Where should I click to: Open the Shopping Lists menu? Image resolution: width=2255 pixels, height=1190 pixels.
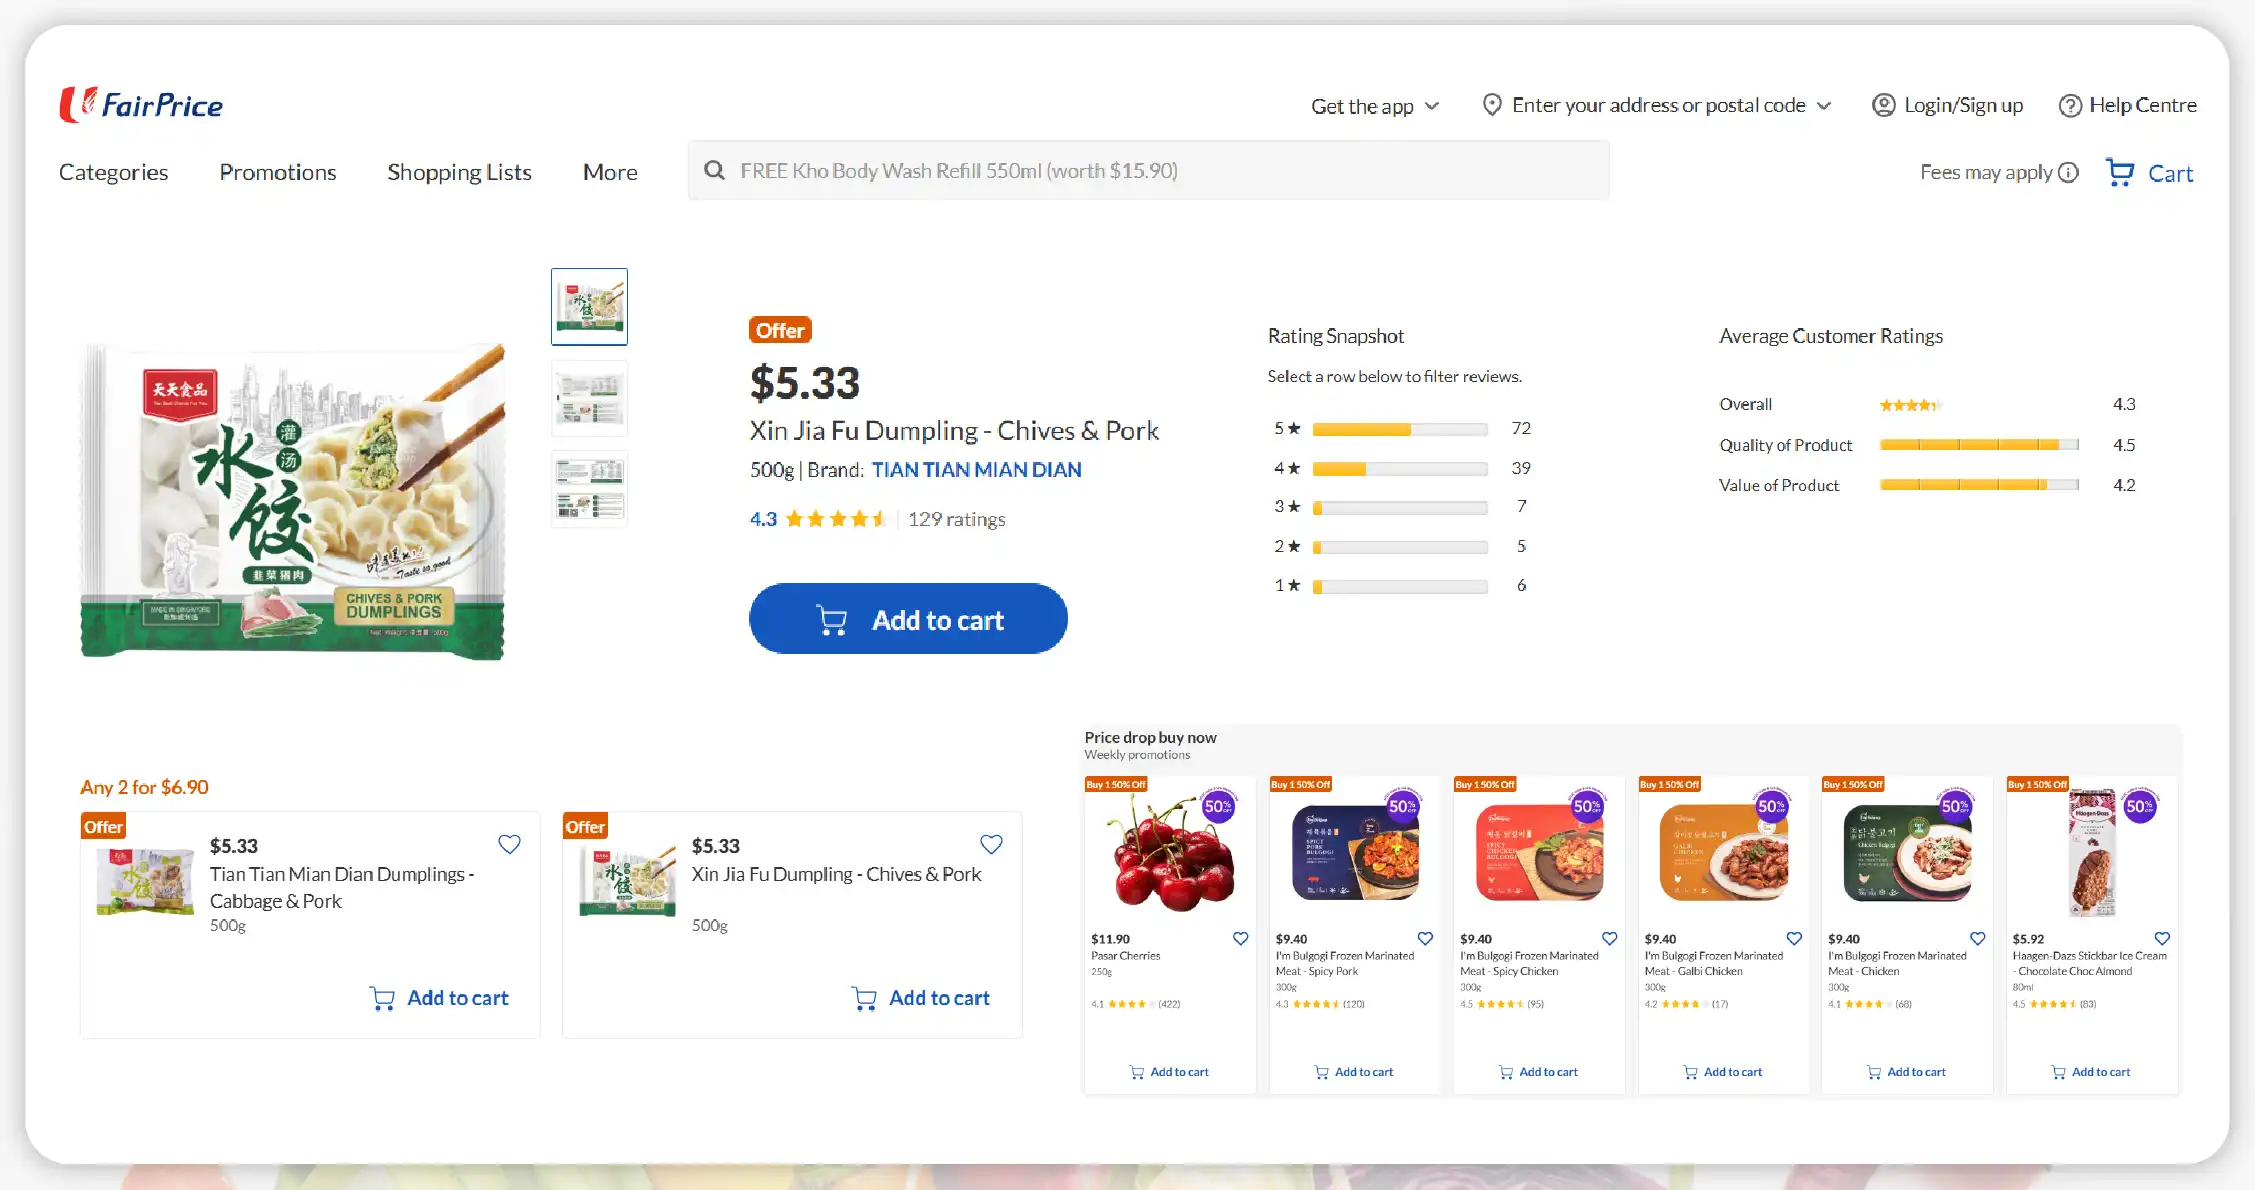[459, 171]
